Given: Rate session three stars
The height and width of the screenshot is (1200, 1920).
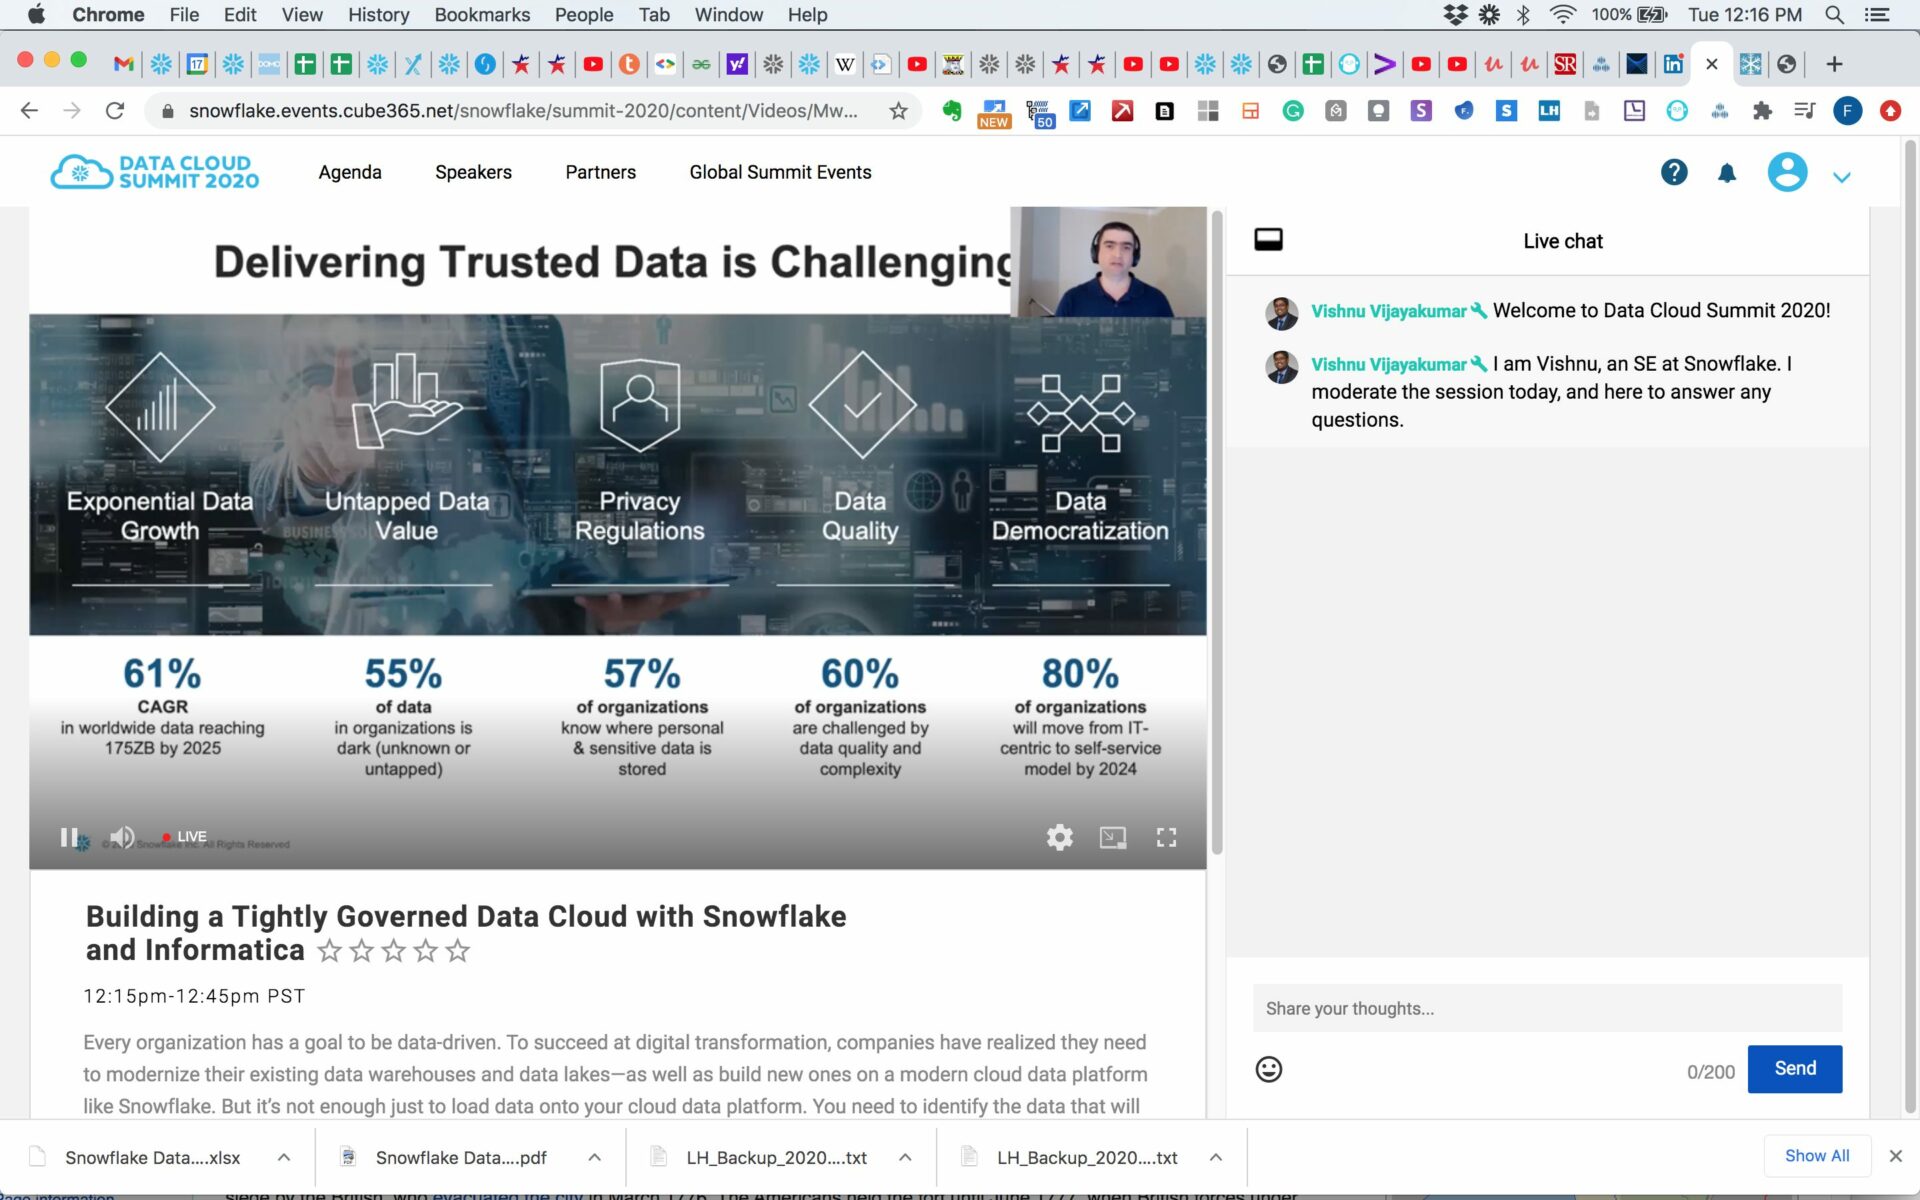Looking at the screenshot, I should tap(393, 951).
